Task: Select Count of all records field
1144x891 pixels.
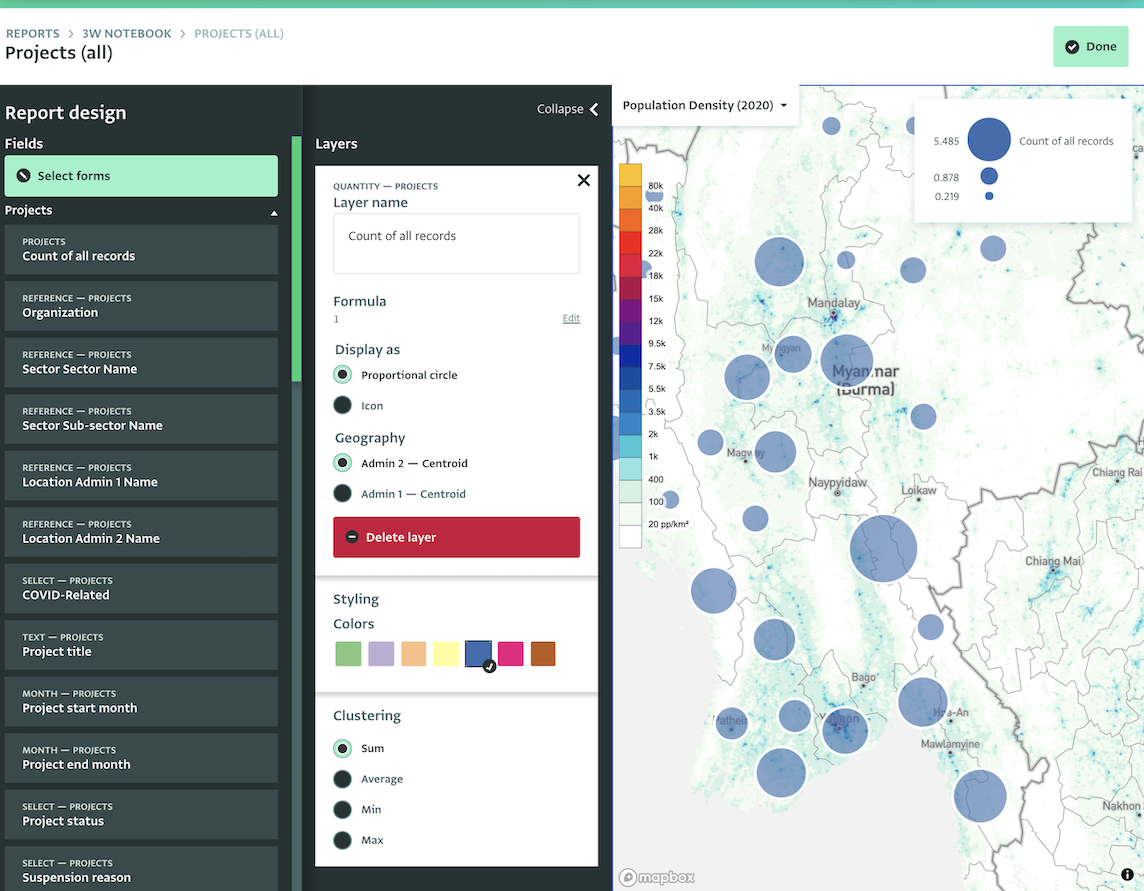Action: [x=141, y=250]
